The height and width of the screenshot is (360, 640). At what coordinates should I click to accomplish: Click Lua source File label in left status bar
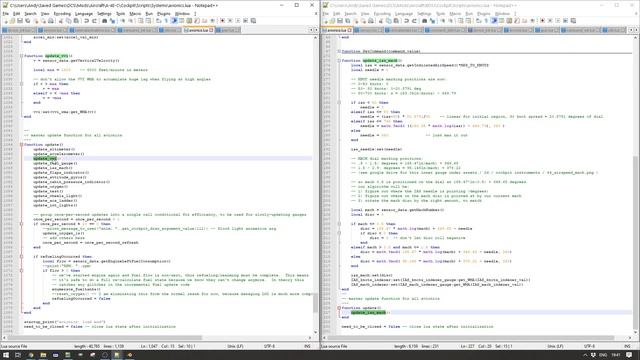pyautogui.click(x=14, y=346)
